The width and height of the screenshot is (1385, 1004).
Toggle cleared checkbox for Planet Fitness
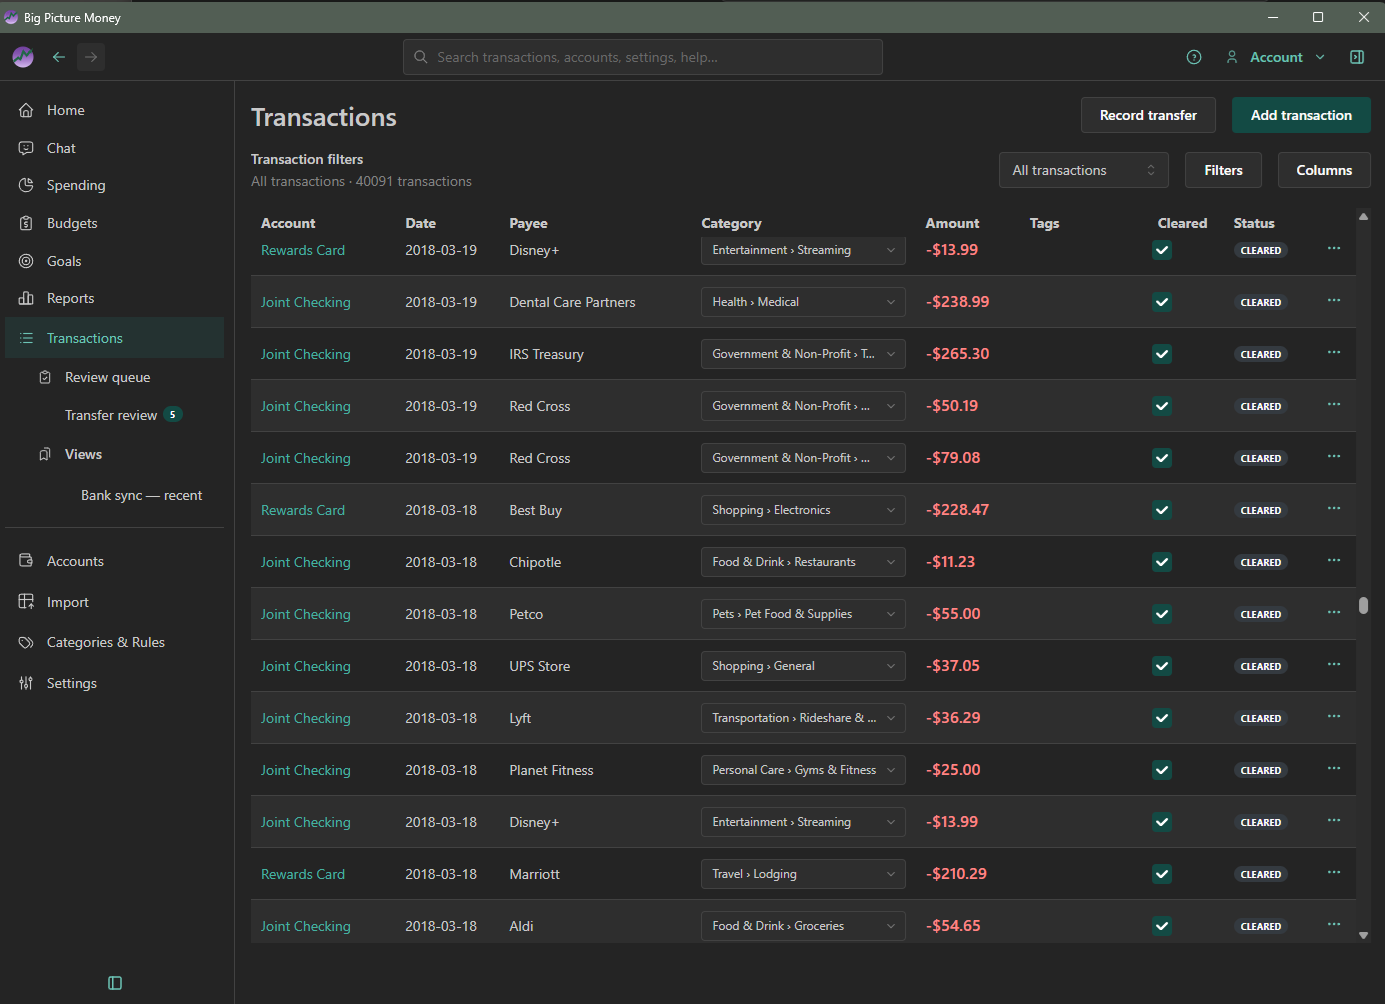coord(1162,770)
